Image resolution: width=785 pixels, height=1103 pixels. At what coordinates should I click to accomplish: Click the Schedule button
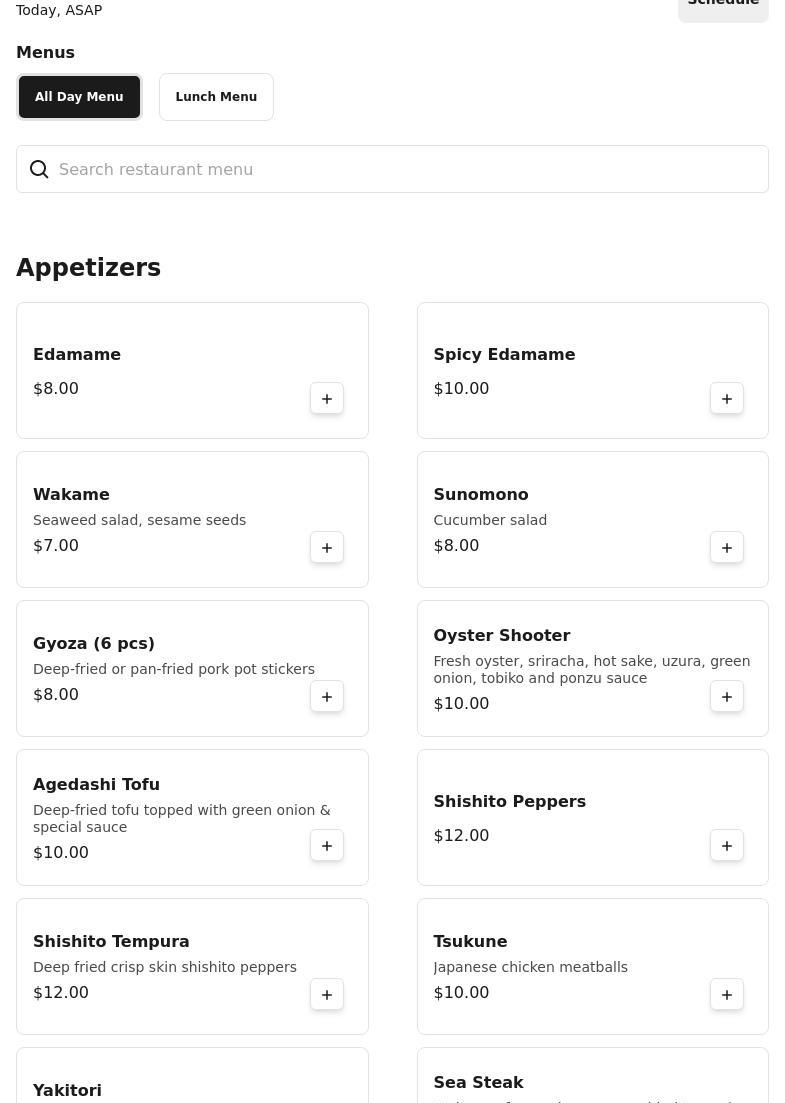coord(723,5)
